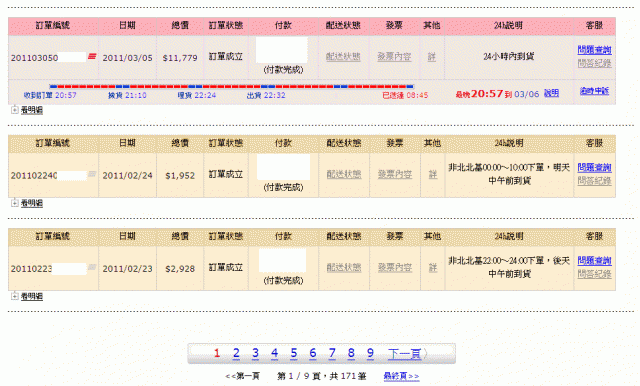Viewport: 640px width, 386px height.
Task: Open 問答紀錄 for the 2011/03/05 order
Action: point(594,63)
